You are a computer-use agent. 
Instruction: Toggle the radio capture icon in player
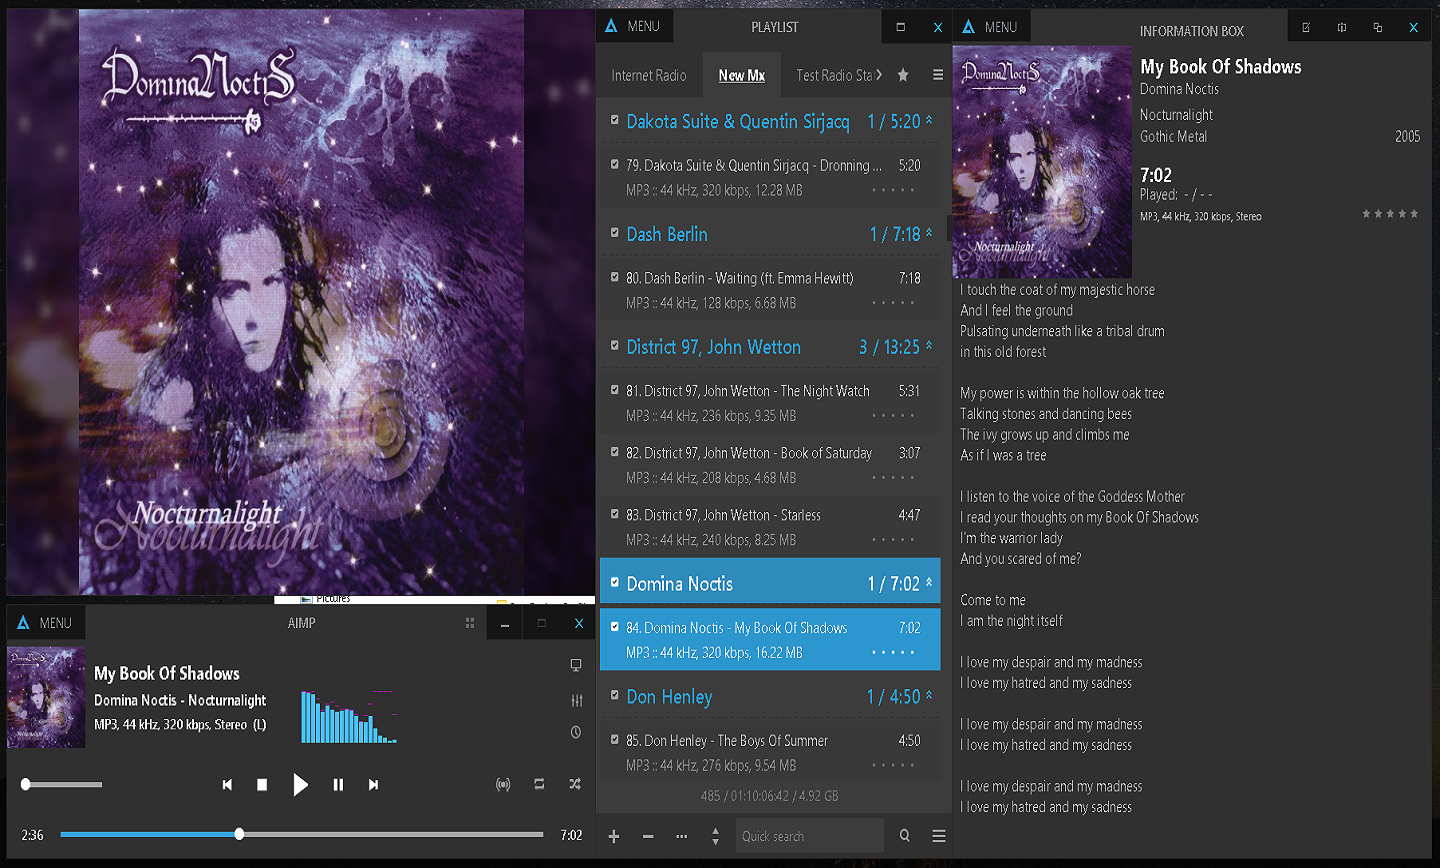pos(503,785)
